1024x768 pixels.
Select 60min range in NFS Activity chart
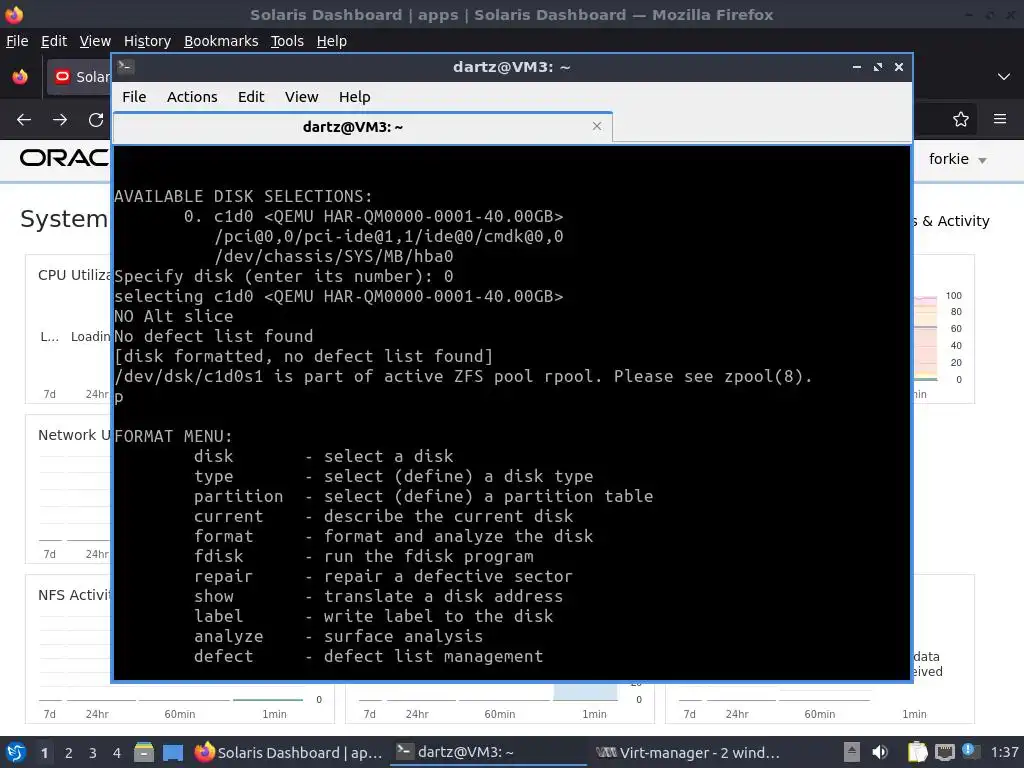tap(180, 714)
